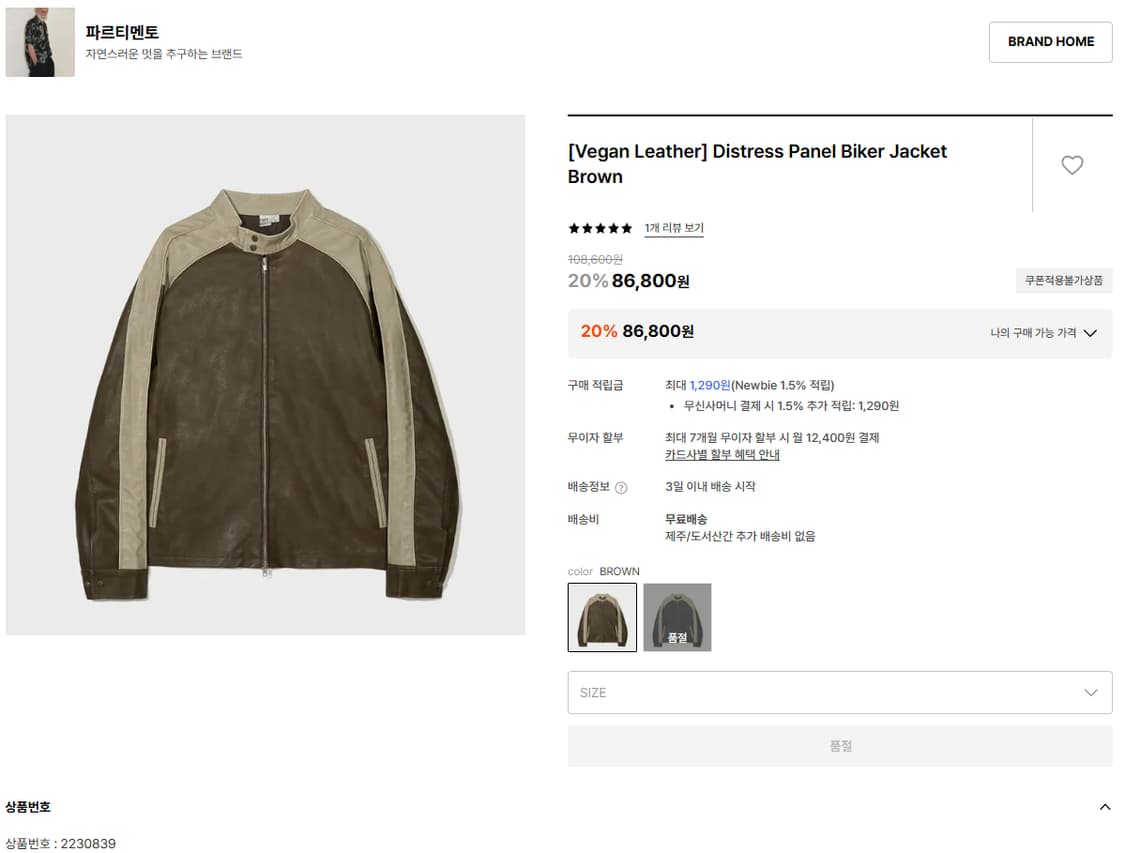The width and height of the screenshot is (1125, 853).
Task: Open the SIZE dropdown
Action: (839, 692)
